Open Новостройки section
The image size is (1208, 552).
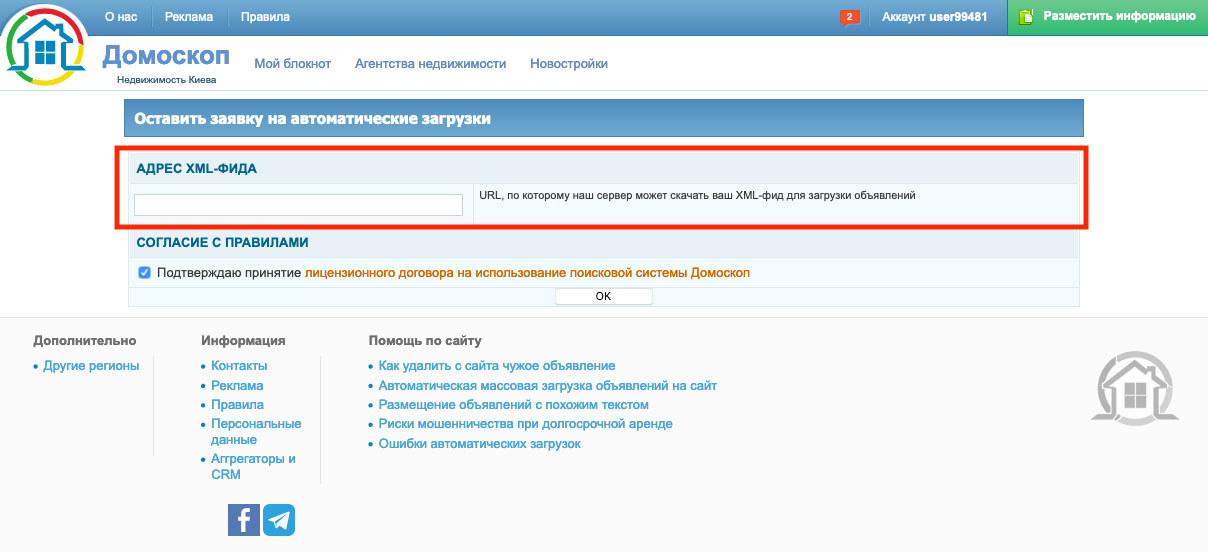tap(569, 63)
